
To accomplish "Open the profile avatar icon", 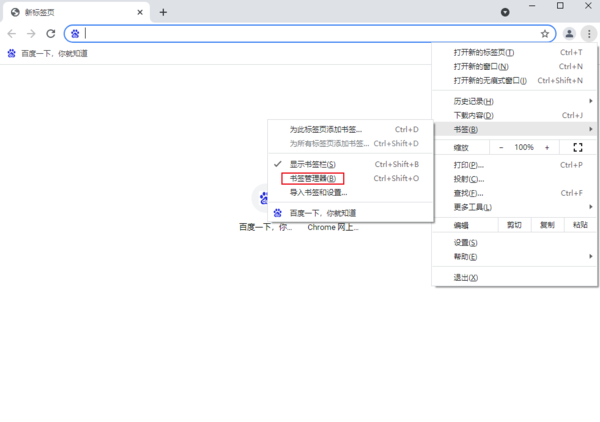I will [570, 33].
